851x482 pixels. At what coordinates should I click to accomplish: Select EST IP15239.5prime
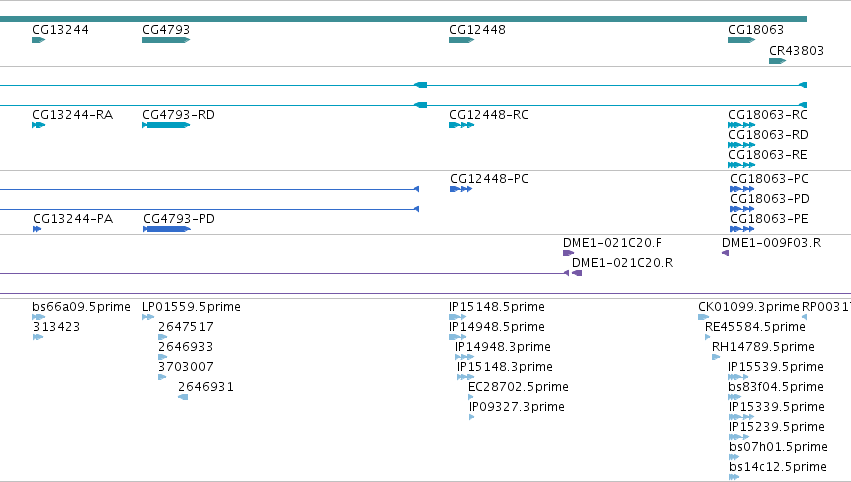777,427
